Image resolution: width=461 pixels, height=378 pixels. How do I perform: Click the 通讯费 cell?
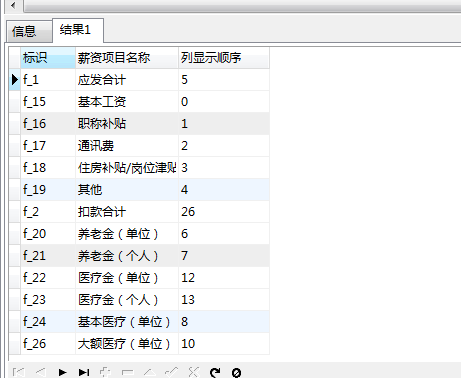coord(127,146)
